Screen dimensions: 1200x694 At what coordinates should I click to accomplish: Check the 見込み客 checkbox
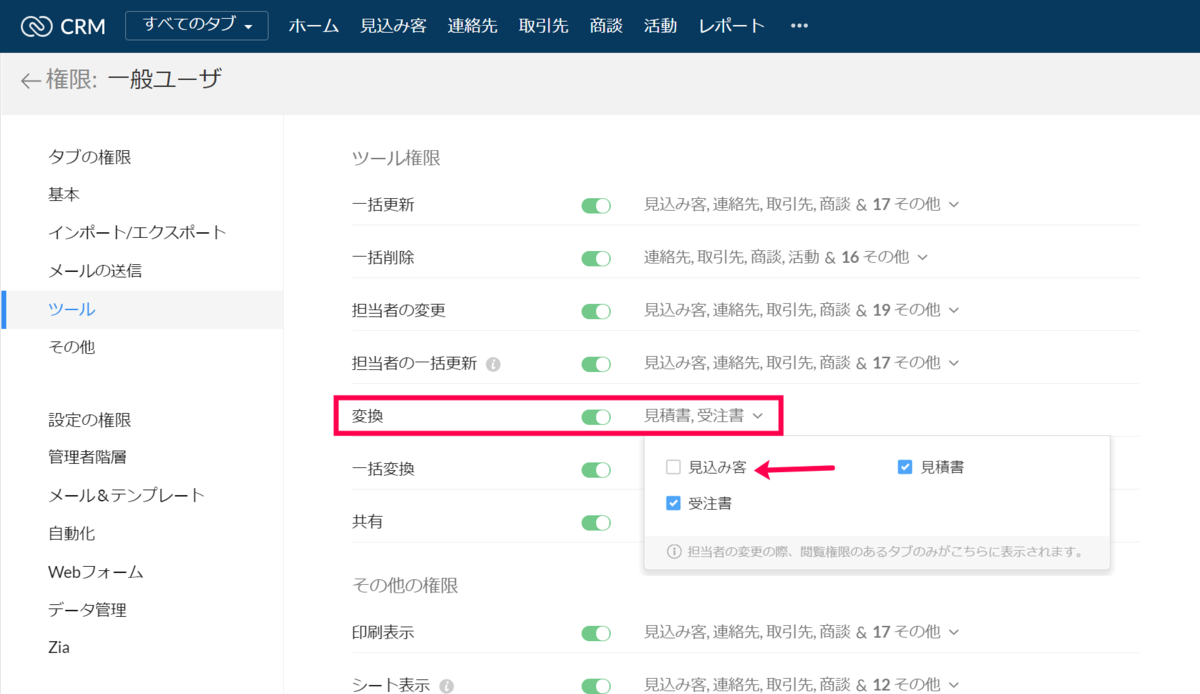click(x=674, y=467)
